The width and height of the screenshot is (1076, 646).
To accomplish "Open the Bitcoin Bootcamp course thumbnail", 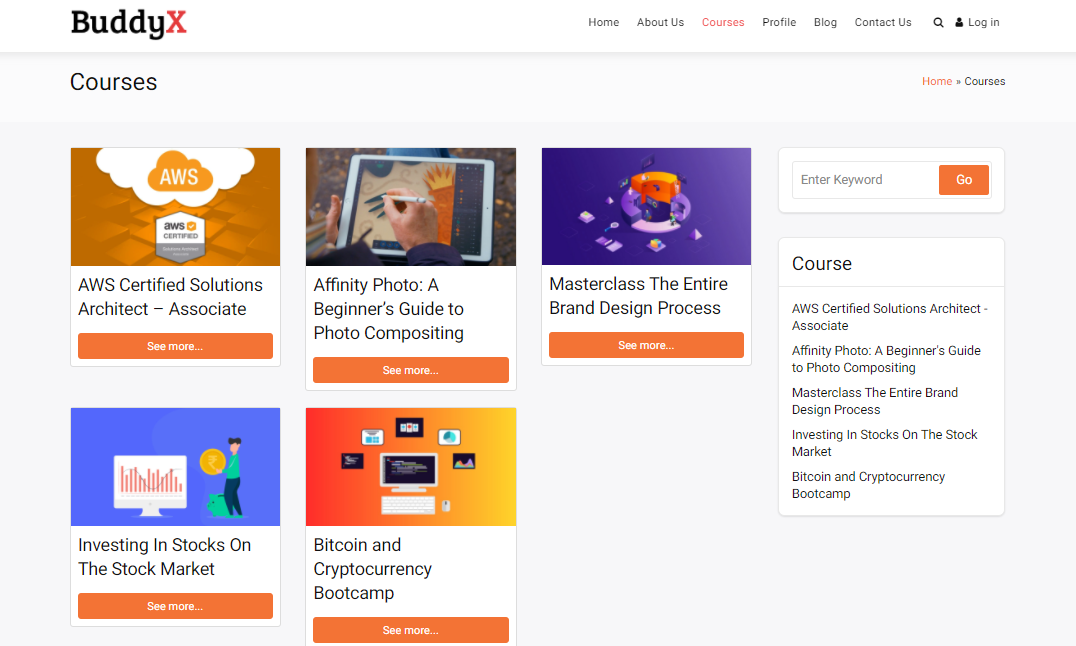I will [x=411, y=467].
